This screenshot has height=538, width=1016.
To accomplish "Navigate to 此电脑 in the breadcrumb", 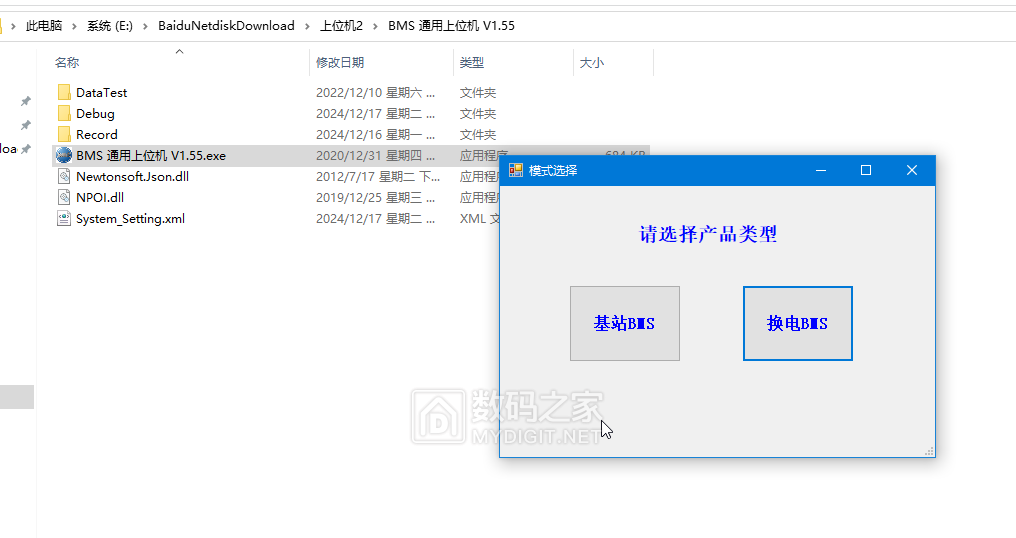I will tap(44, 26).
